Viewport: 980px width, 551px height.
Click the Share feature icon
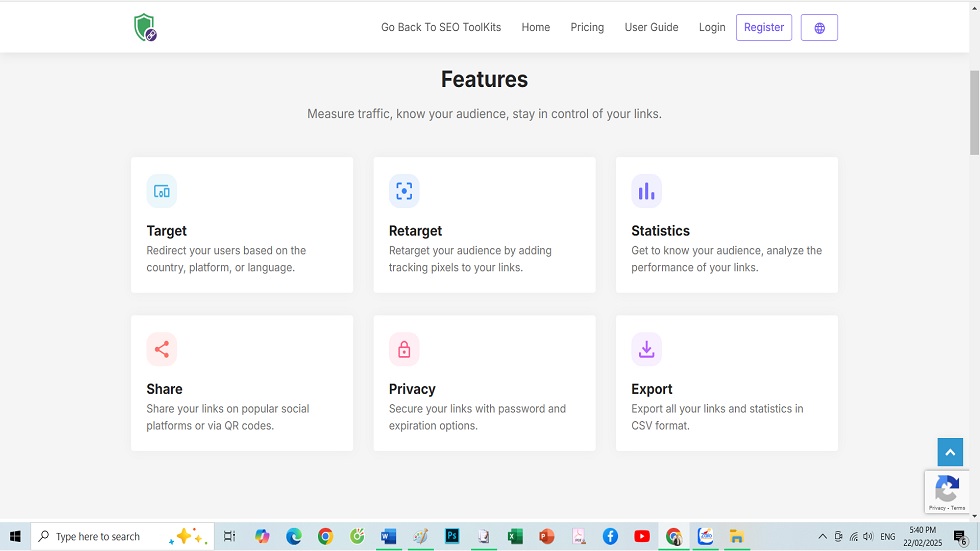162,349
